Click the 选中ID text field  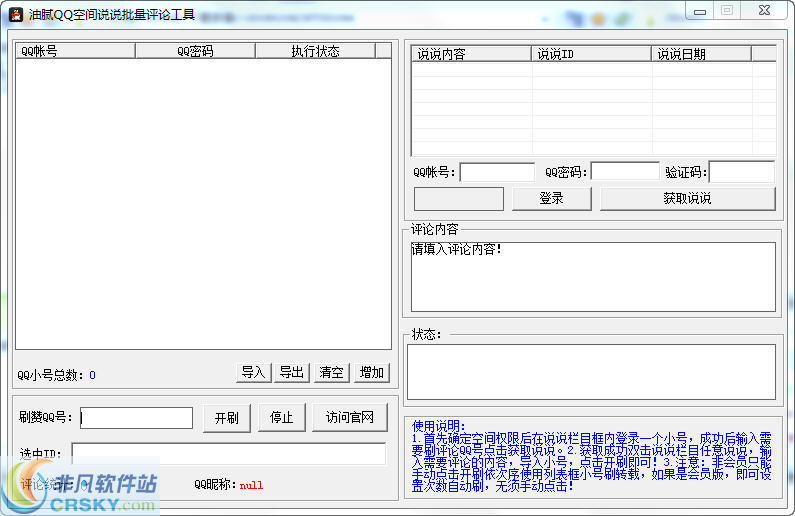tap(228, 454)
